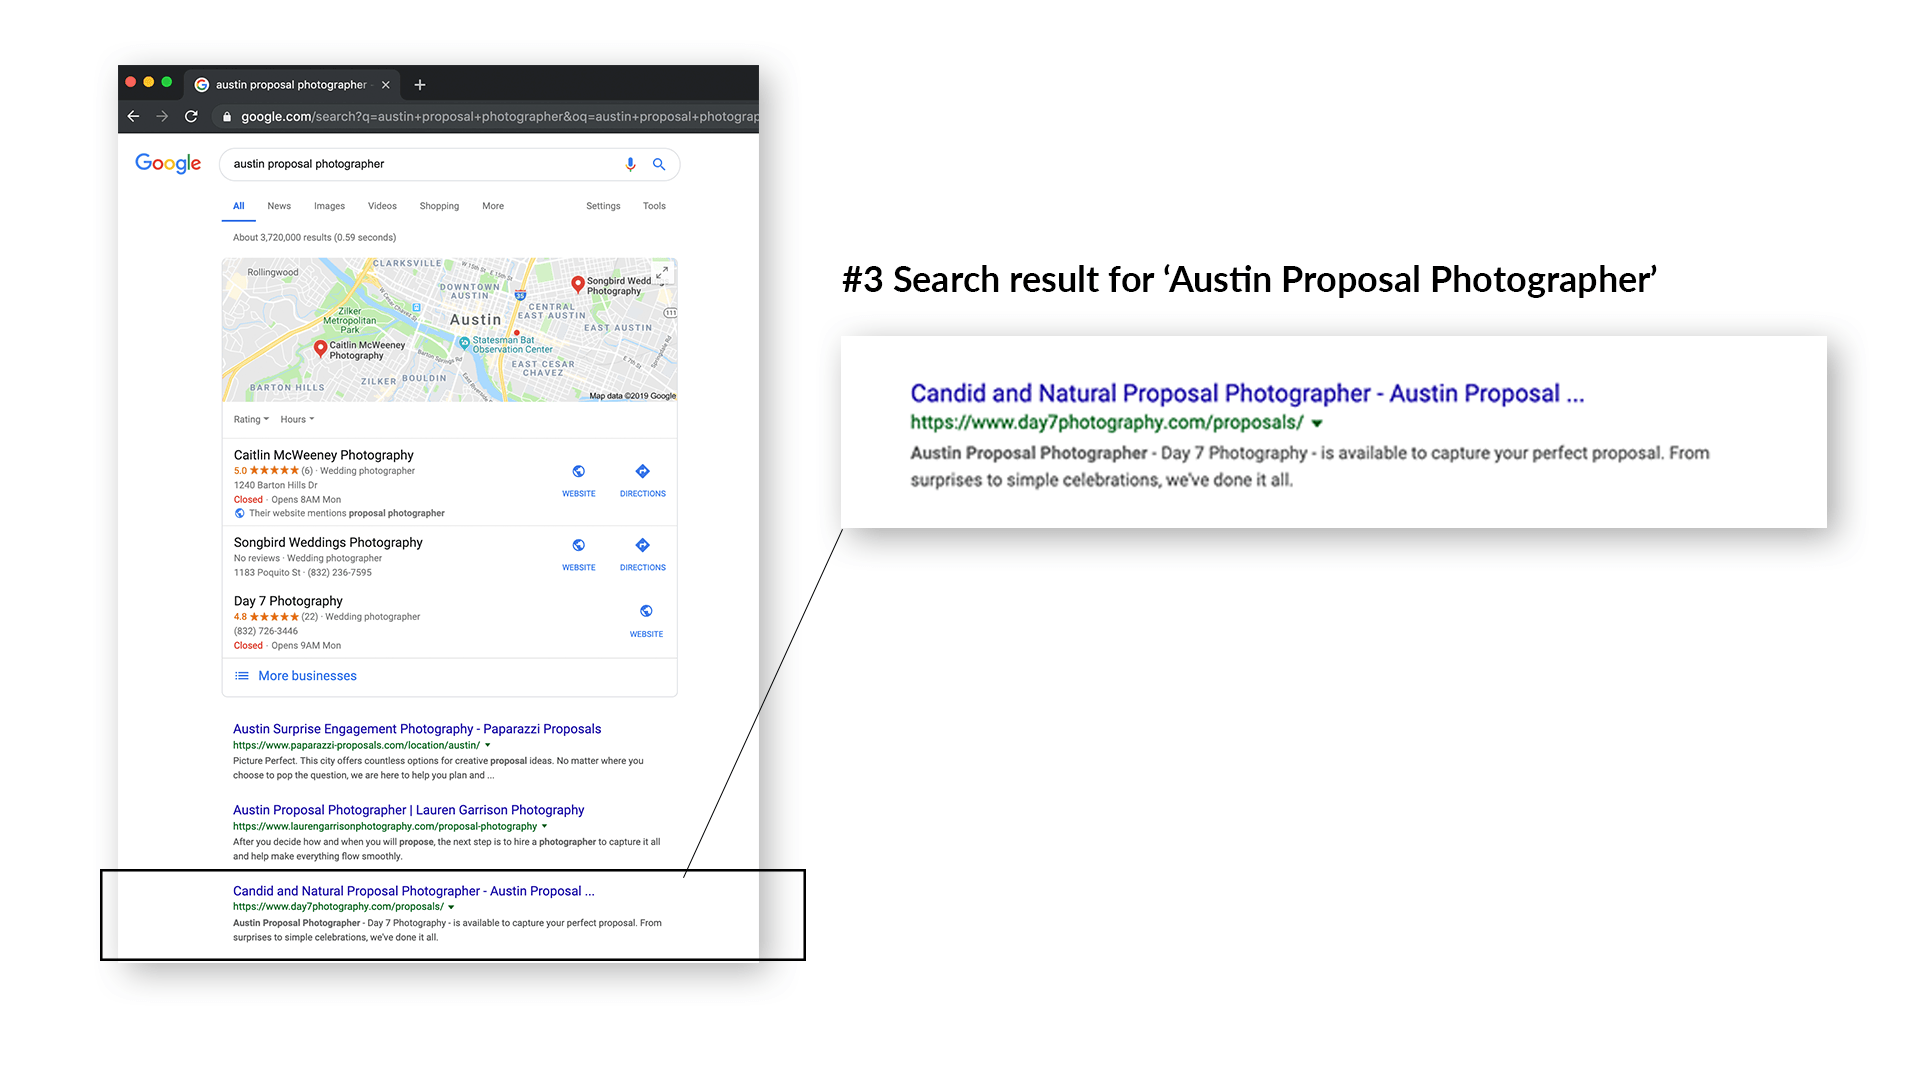Click the browser address bar URL
This screenshot has height=1080, width=1920.
(498, 117)
